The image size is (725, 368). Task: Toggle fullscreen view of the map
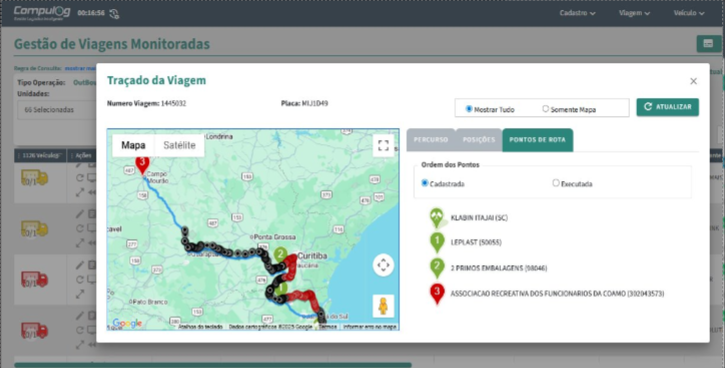click(383, 145)
